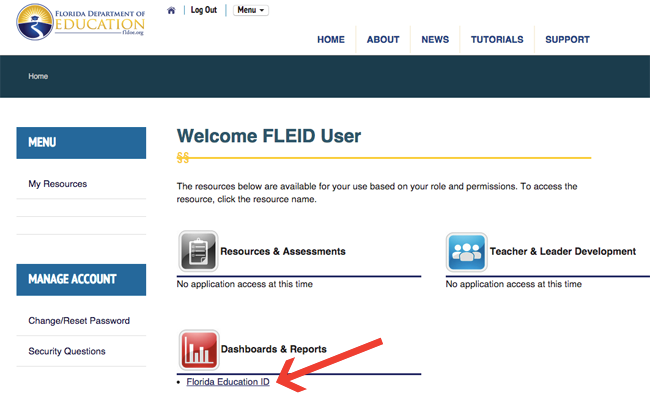The width and height of the screenshot is (650, 402).
Task: Open the Florida Education ID link
Action: coord(228,382)
